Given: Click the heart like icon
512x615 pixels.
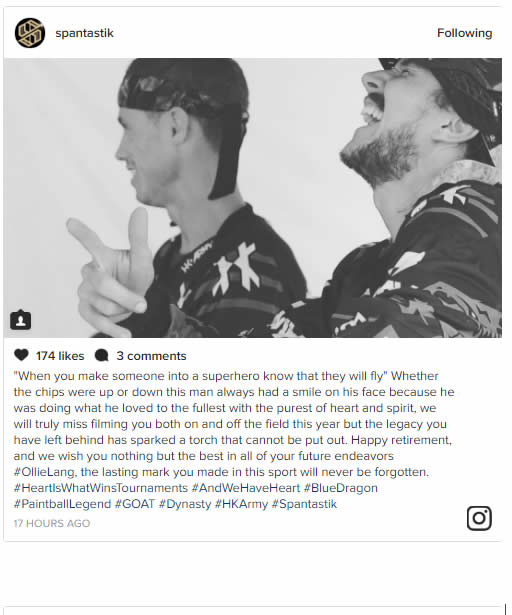Looking at the screenshot, I should 21,355.
